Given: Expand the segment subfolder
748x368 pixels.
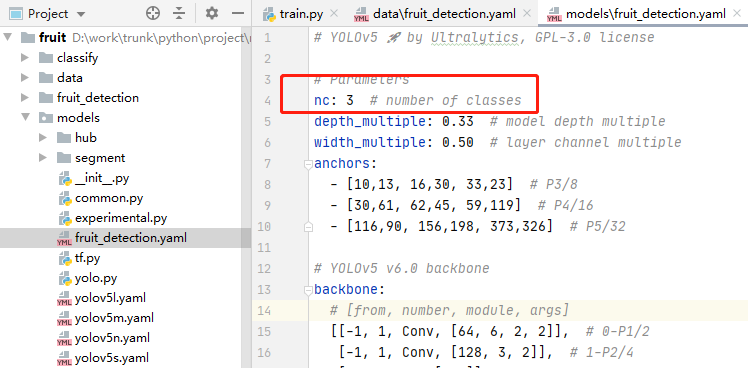Looking at the screenshot, I should pos(43,158).
